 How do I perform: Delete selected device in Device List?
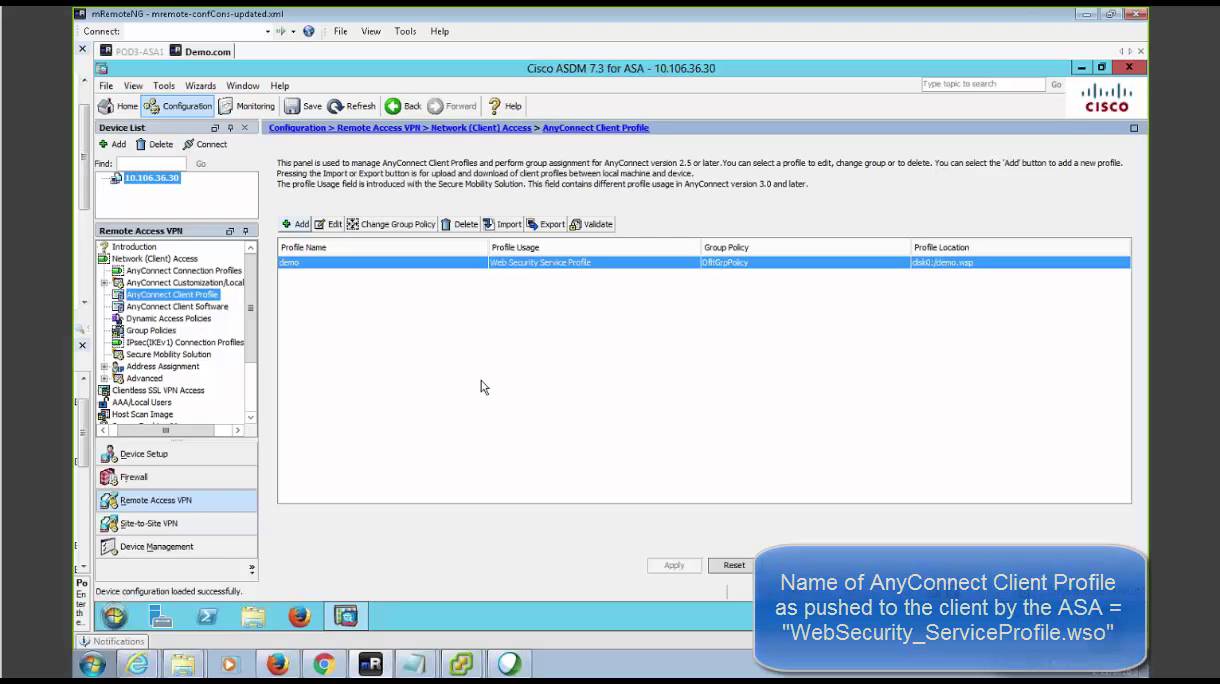(154, 144)
